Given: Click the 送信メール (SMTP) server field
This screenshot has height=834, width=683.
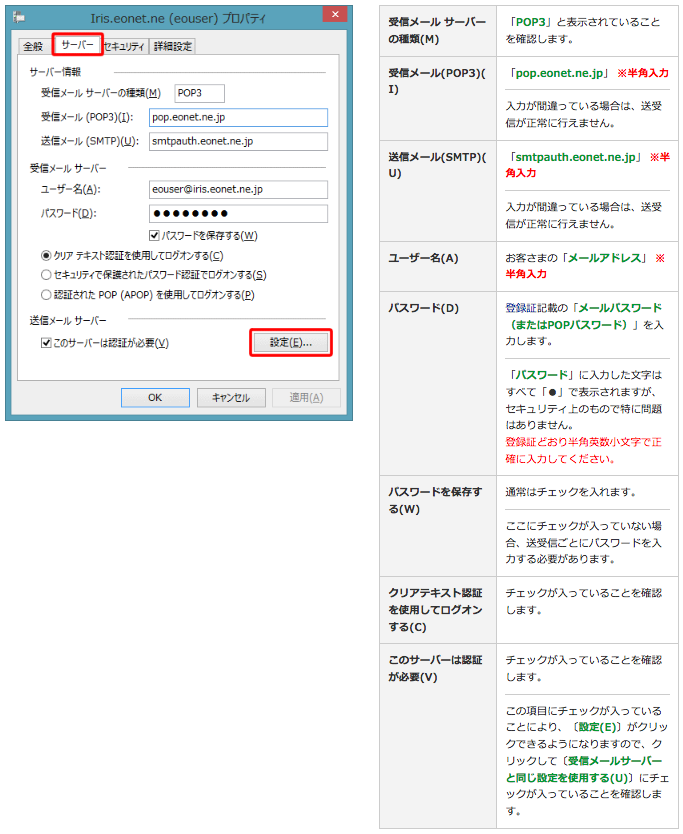Looking at the screenshot, I should click(x=238, y=141).
